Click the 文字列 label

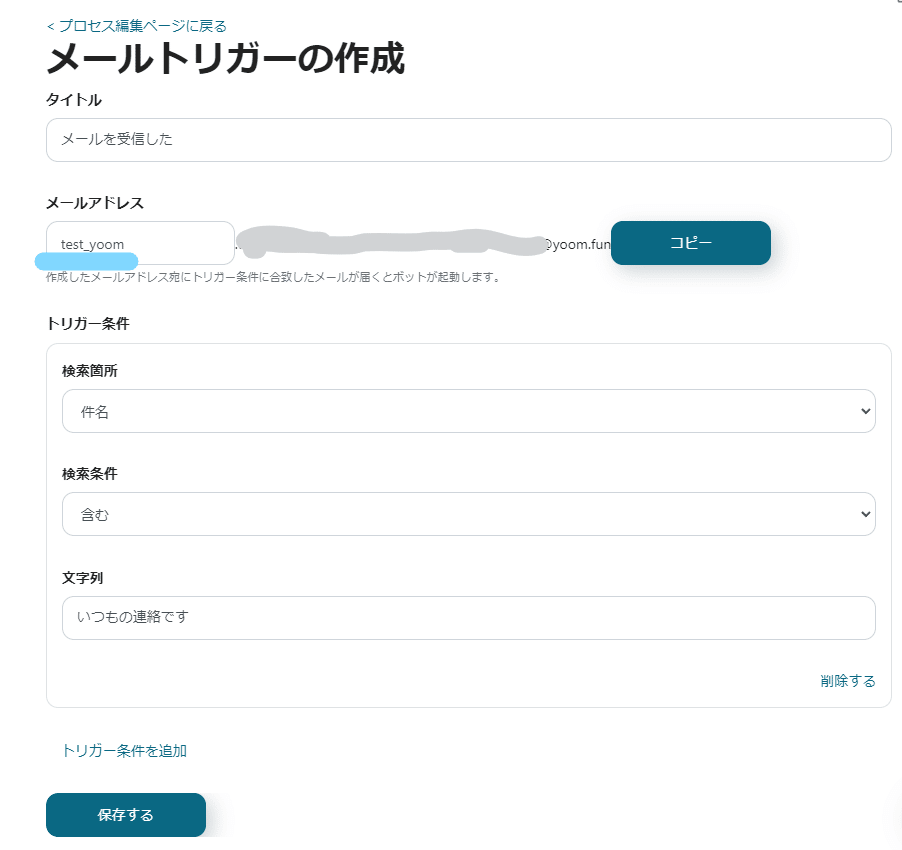82,578
